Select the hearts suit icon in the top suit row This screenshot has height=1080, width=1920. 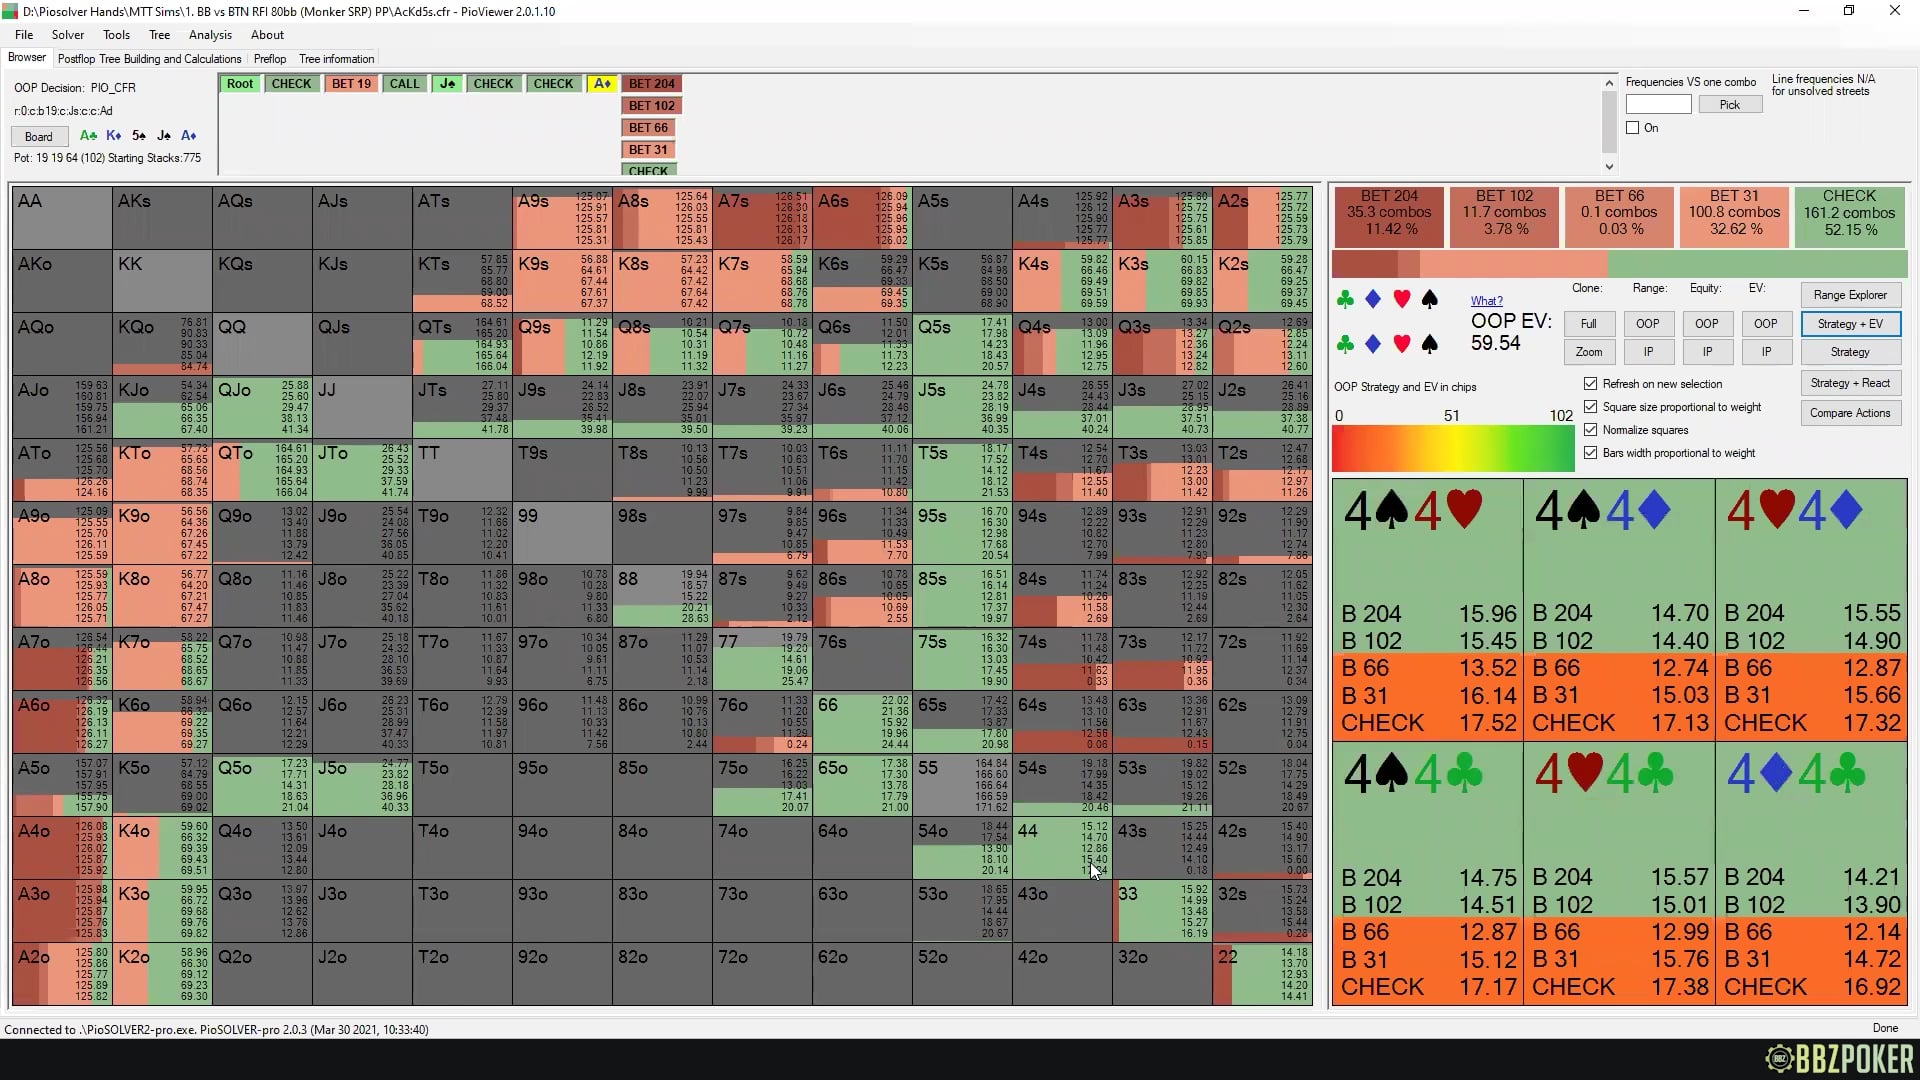tap(1401, 300)
